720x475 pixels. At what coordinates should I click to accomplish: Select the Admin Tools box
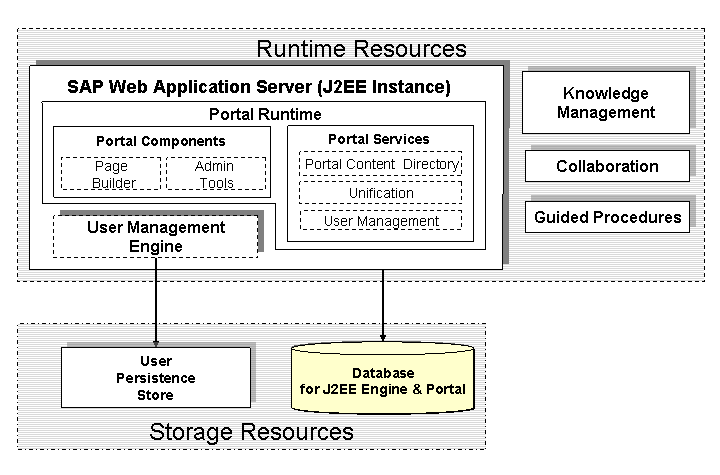click(x=216, y=174)
